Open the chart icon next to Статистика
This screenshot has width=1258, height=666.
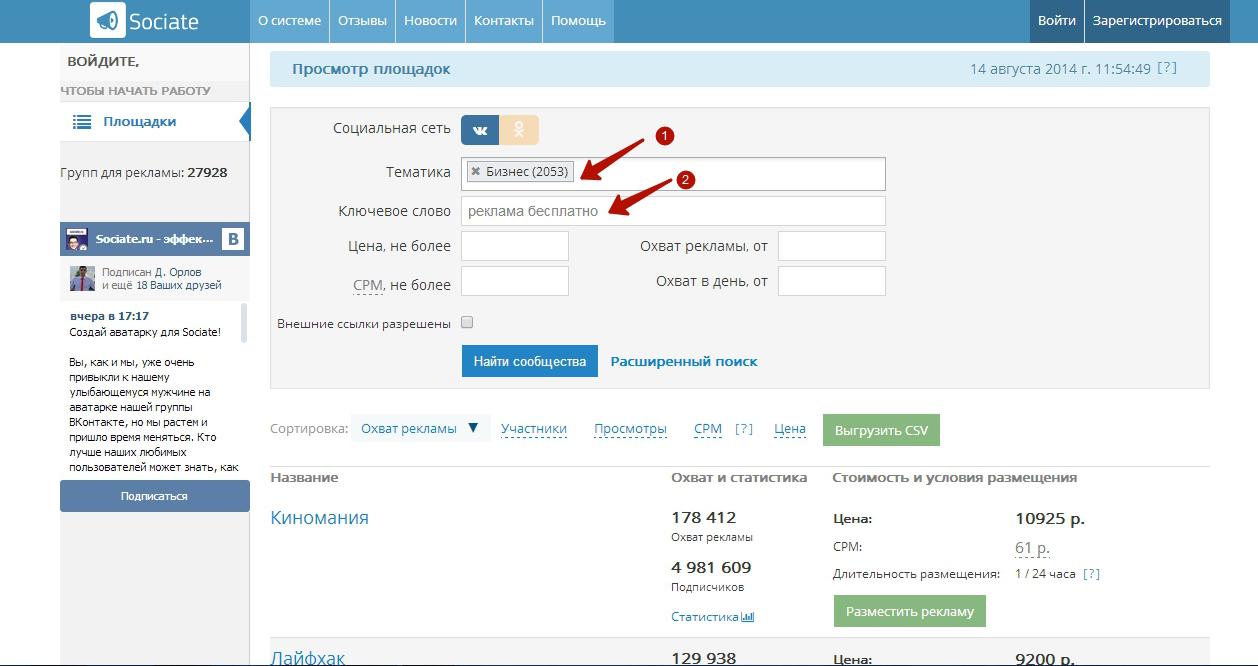coord(748,617)
